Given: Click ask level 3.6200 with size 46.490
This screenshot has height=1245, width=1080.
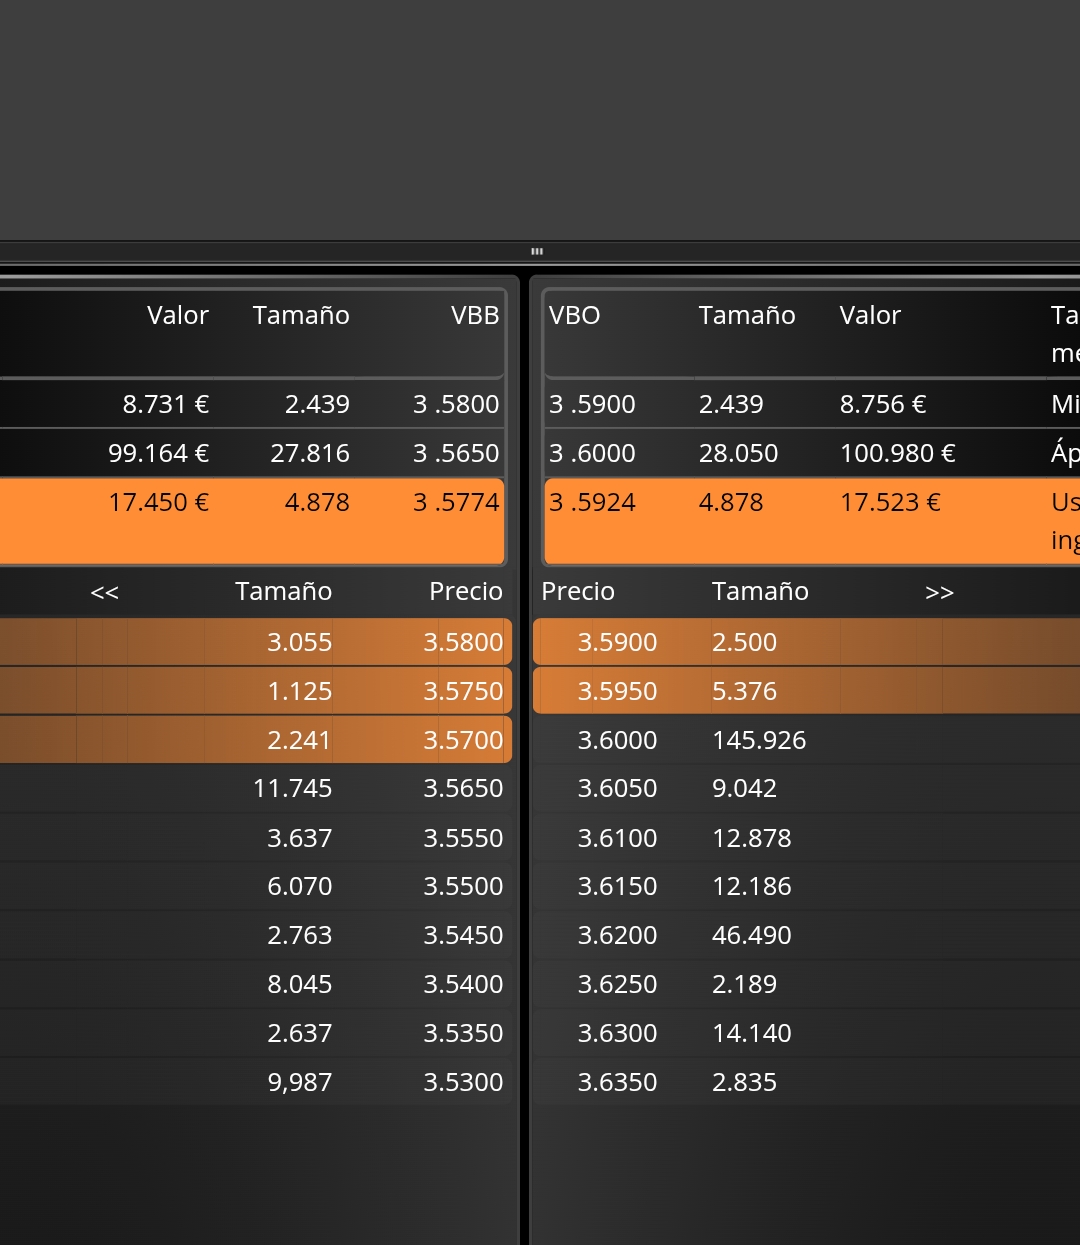Looking at the screenshot, I should click(806, 935).
